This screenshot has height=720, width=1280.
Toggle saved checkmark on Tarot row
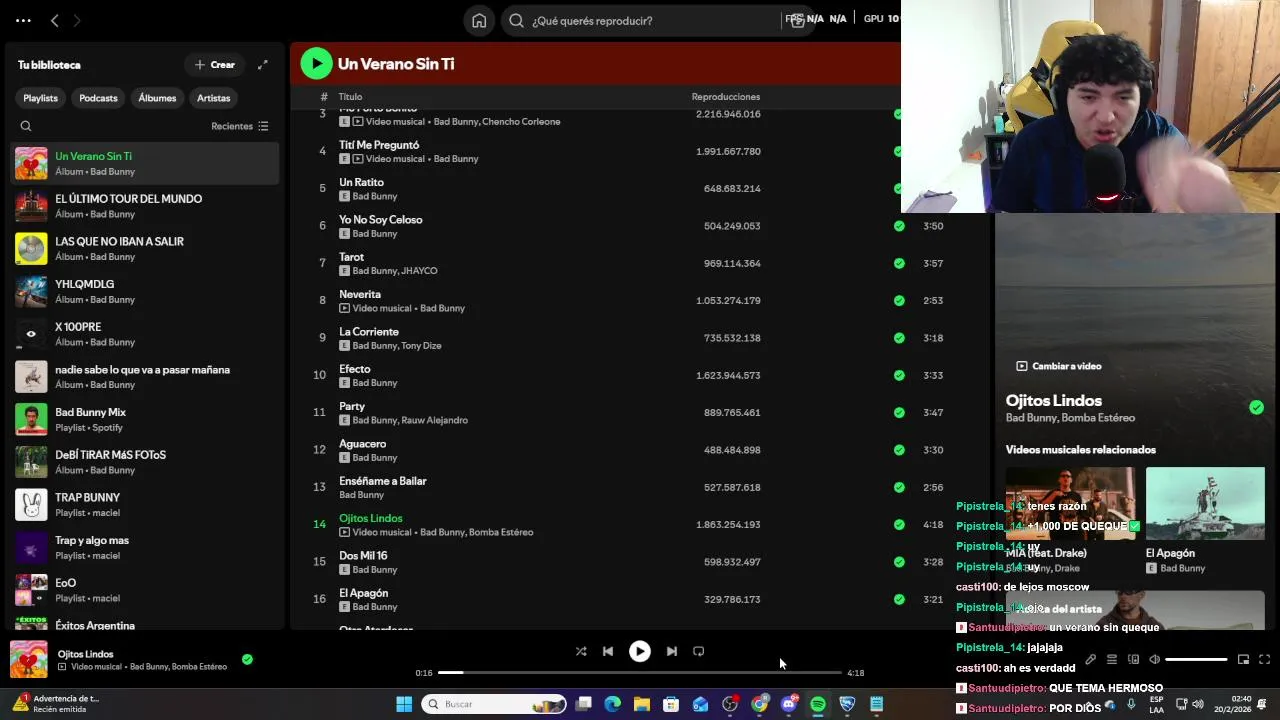coord(899,263)
